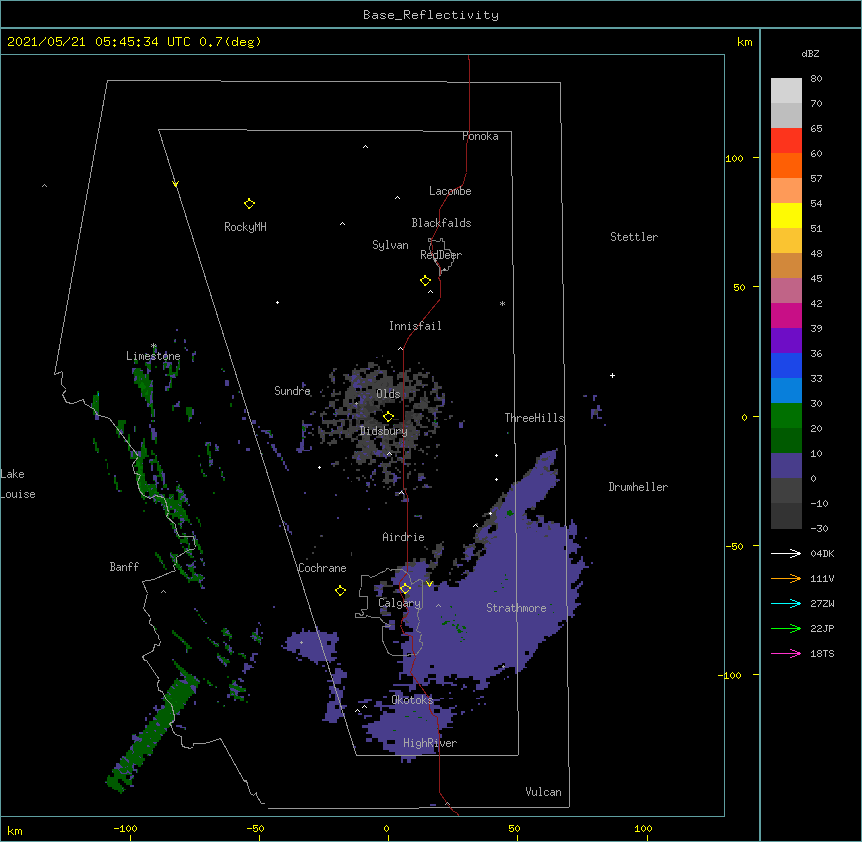The image size is (862, 842).
Task: Click the yellow marker southeast of Cochrane
Action: 340,590
